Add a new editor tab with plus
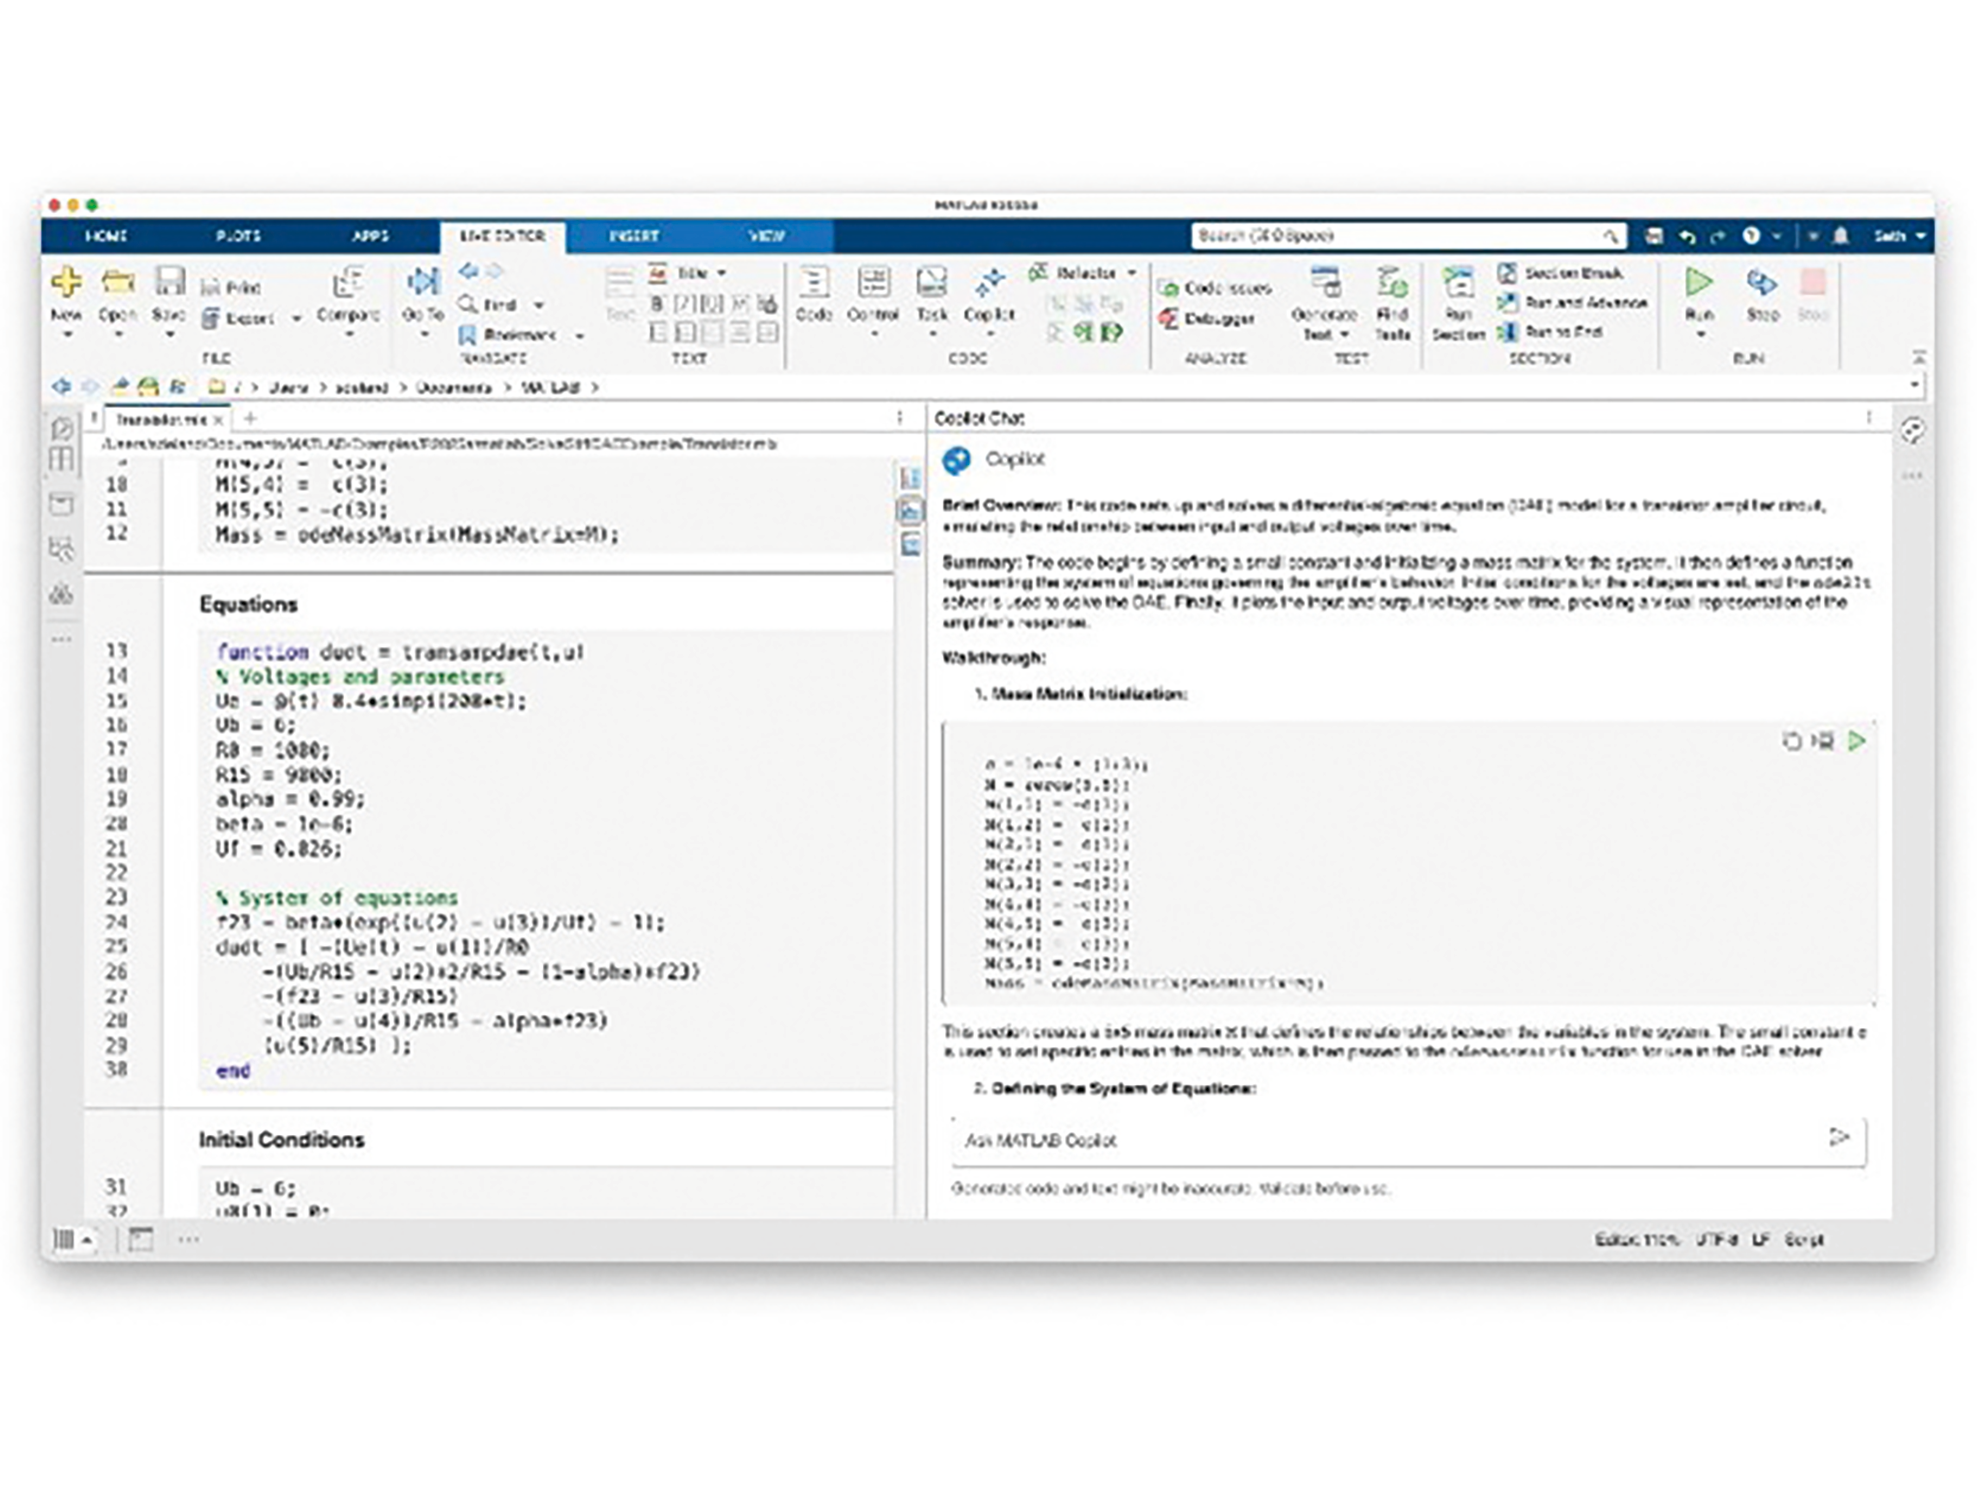Screen dimensions: 1977x1487 point(250,418)
